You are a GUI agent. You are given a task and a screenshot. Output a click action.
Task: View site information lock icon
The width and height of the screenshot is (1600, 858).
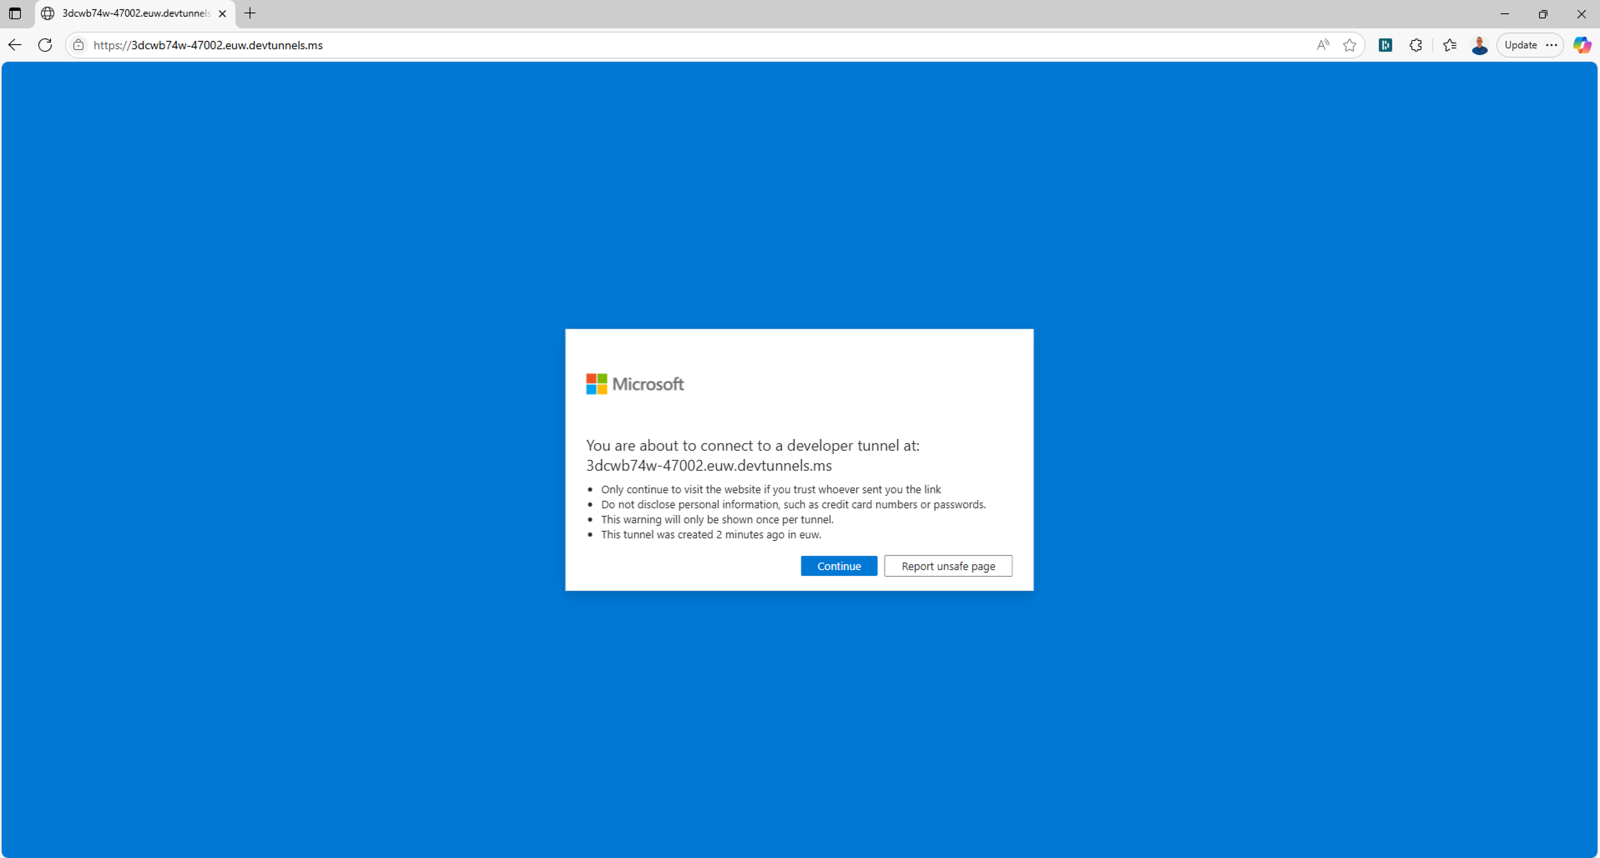pyautogui.click(x=78, y=45)
